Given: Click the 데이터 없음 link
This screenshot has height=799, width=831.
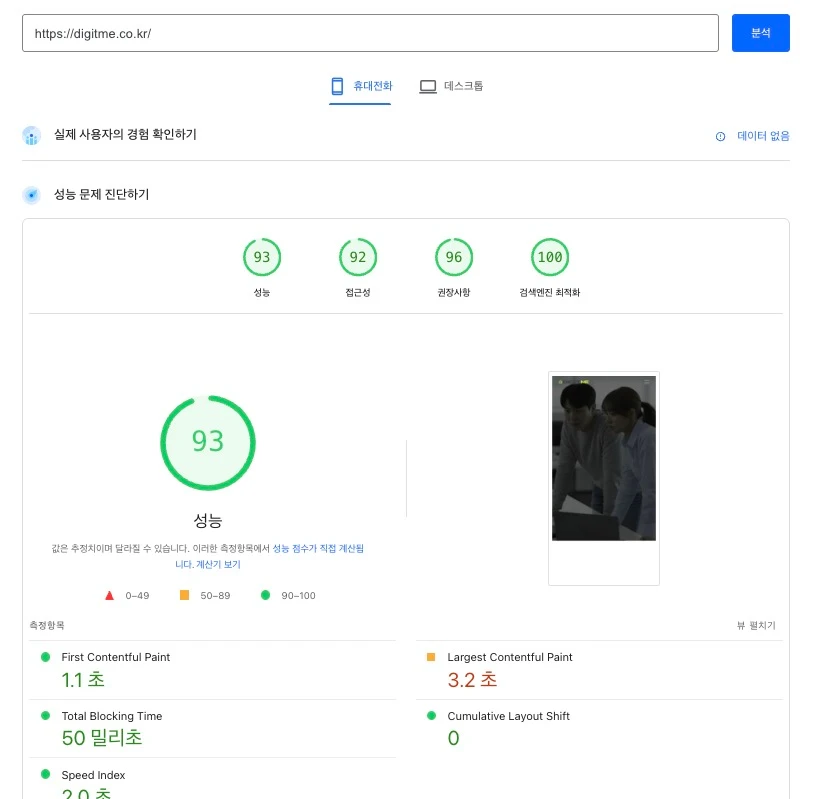Looking at the screenshot, I should tap(763, 135).
